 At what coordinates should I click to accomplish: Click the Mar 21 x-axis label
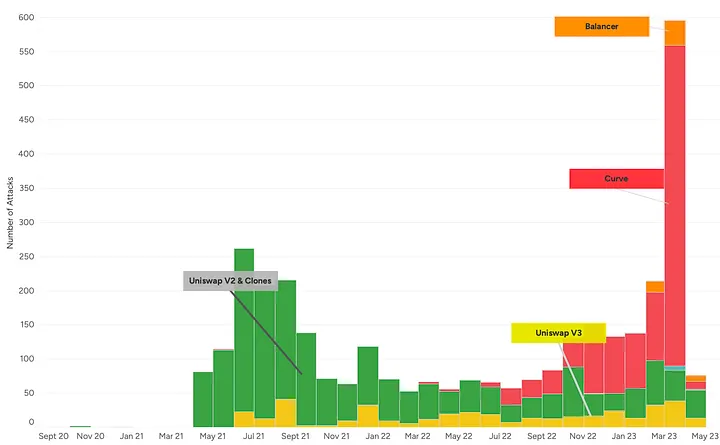pyautogui.click(x=171, y=436)
